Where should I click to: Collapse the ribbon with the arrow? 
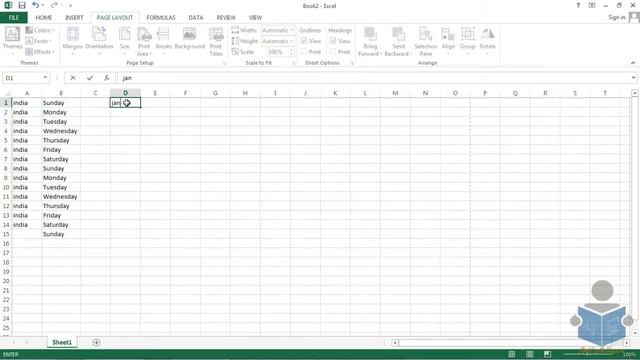tap(633, 63)
